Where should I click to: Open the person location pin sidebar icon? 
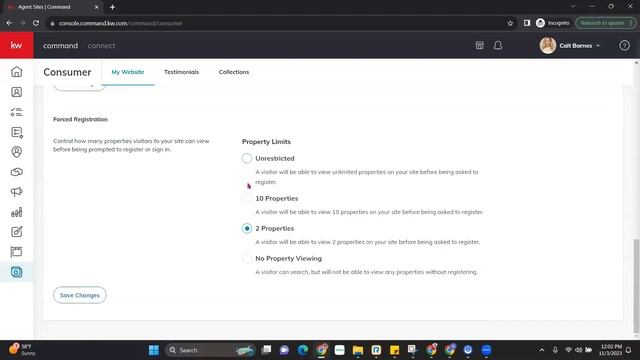pyautogui.click(x=16, y=152)
